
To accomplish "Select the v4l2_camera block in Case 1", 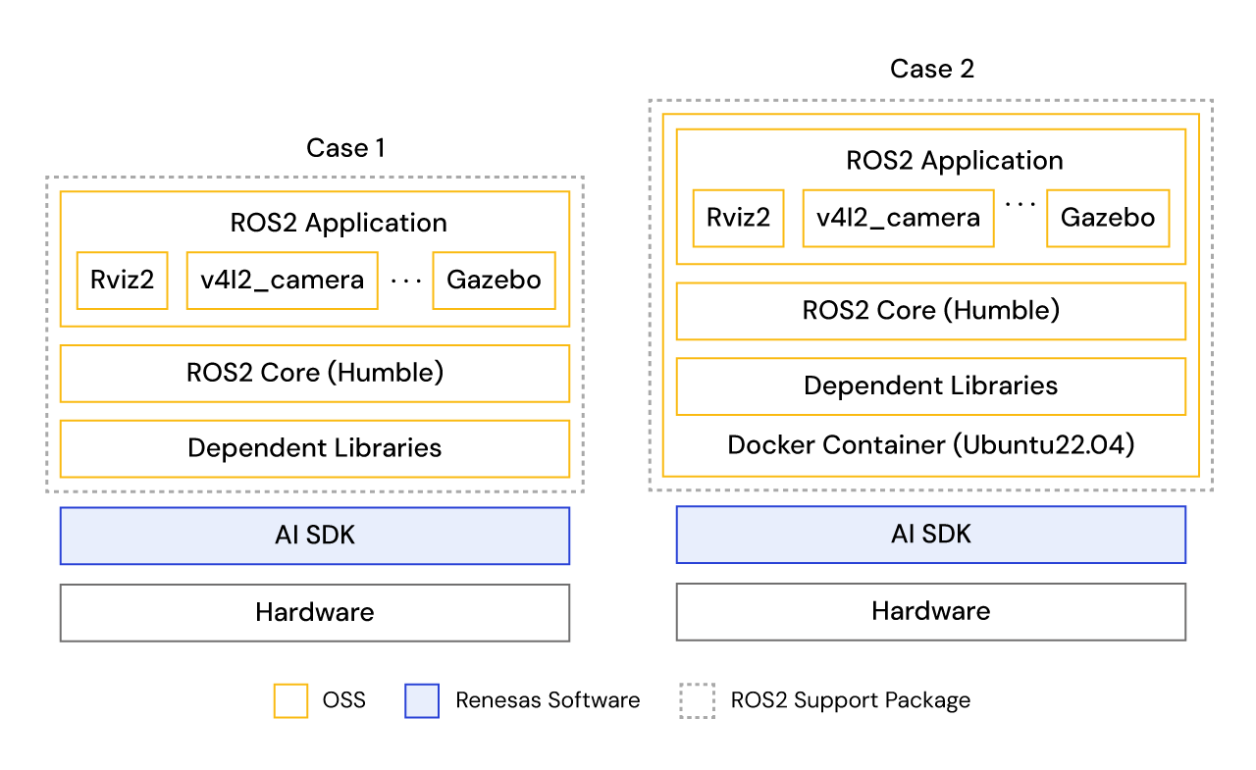I will click(281, 281).
